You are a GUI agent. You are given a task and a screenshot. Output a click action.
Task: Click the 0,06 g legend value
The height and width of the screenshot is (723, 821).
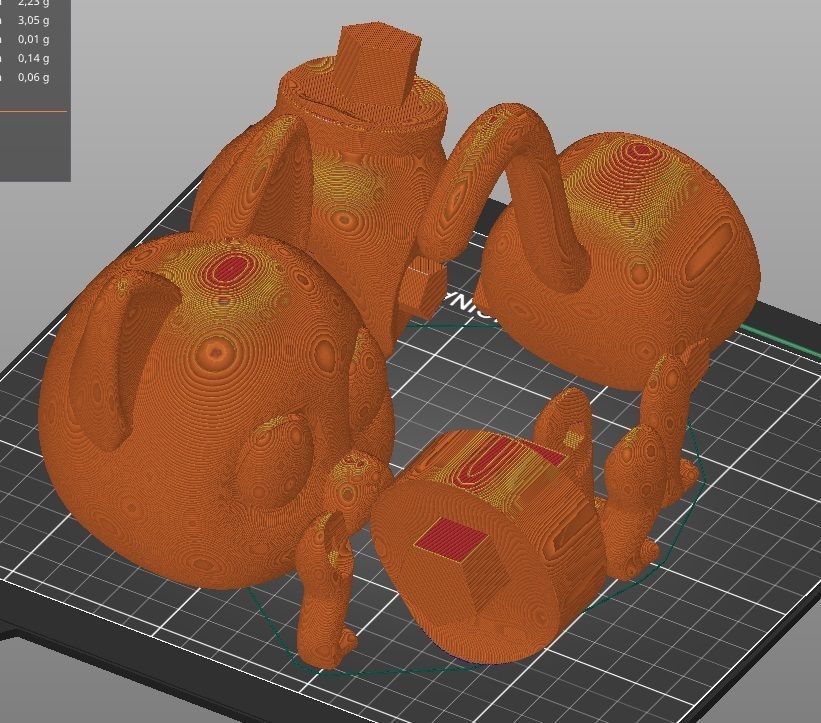pos(34,77)
